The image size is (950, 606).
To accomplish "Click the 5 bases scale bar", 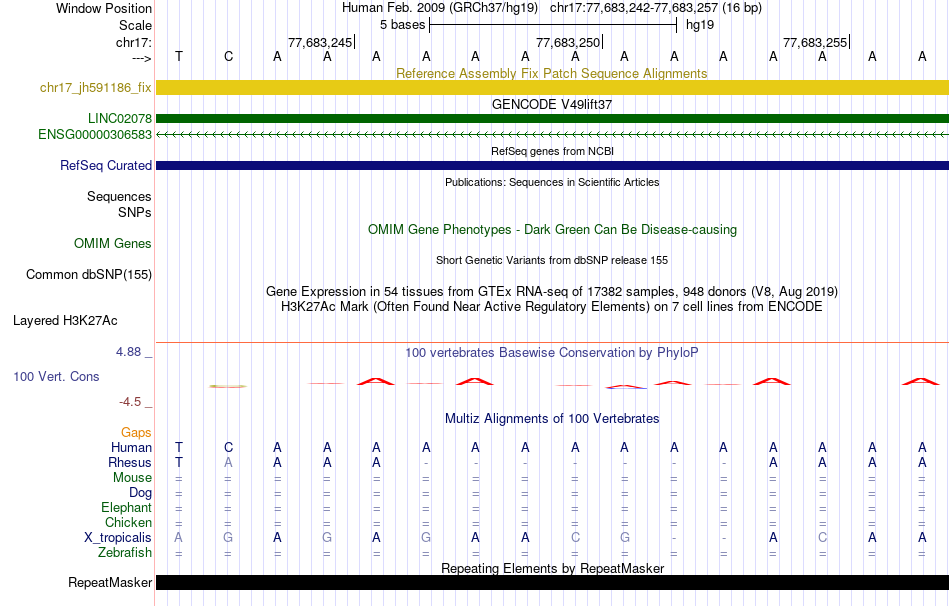I will 553,25.
